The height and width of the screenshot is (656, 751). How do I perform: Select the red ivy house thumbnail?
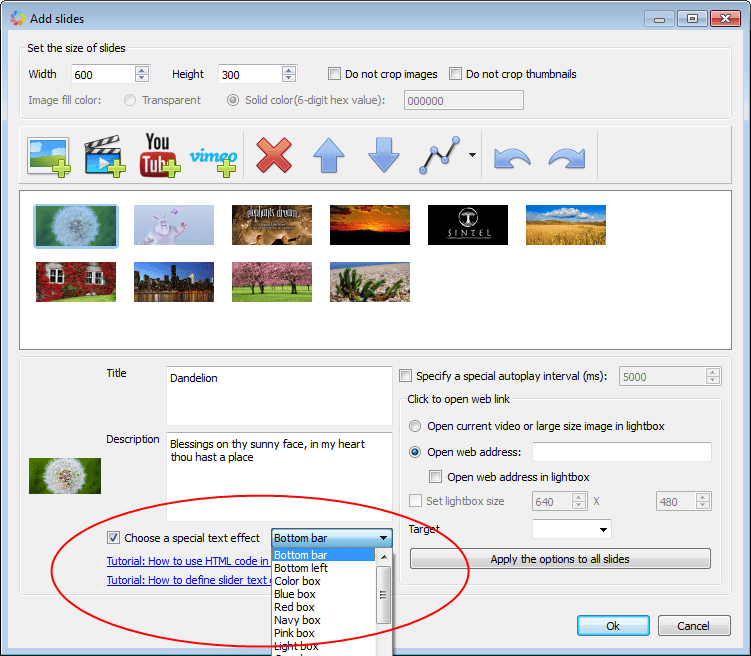pyautogui.click(x=76, y=282)
